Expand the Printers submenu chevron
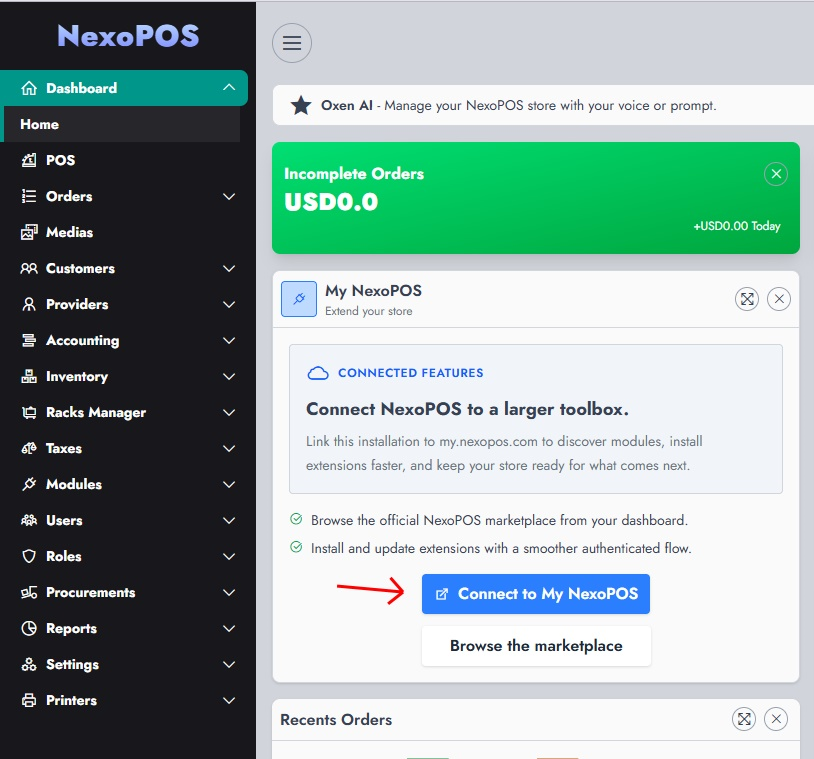 tap(229, 700)
